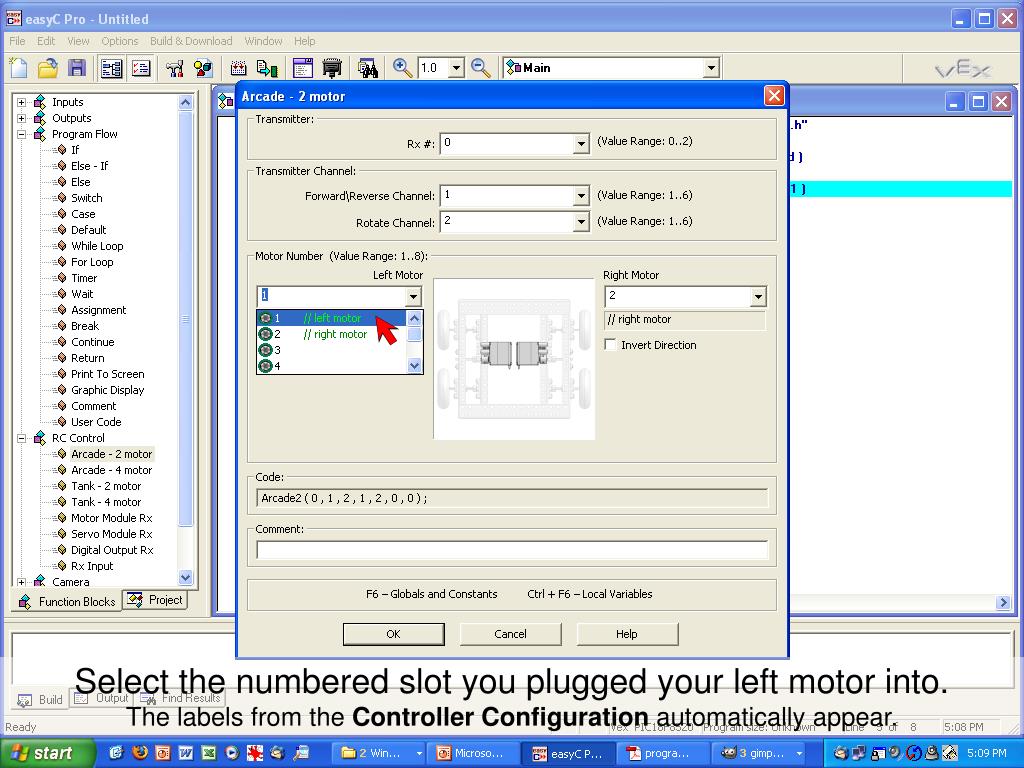Open the Rx # dropdown
The height and width of the screenshot is (768, 1024).
581,144
